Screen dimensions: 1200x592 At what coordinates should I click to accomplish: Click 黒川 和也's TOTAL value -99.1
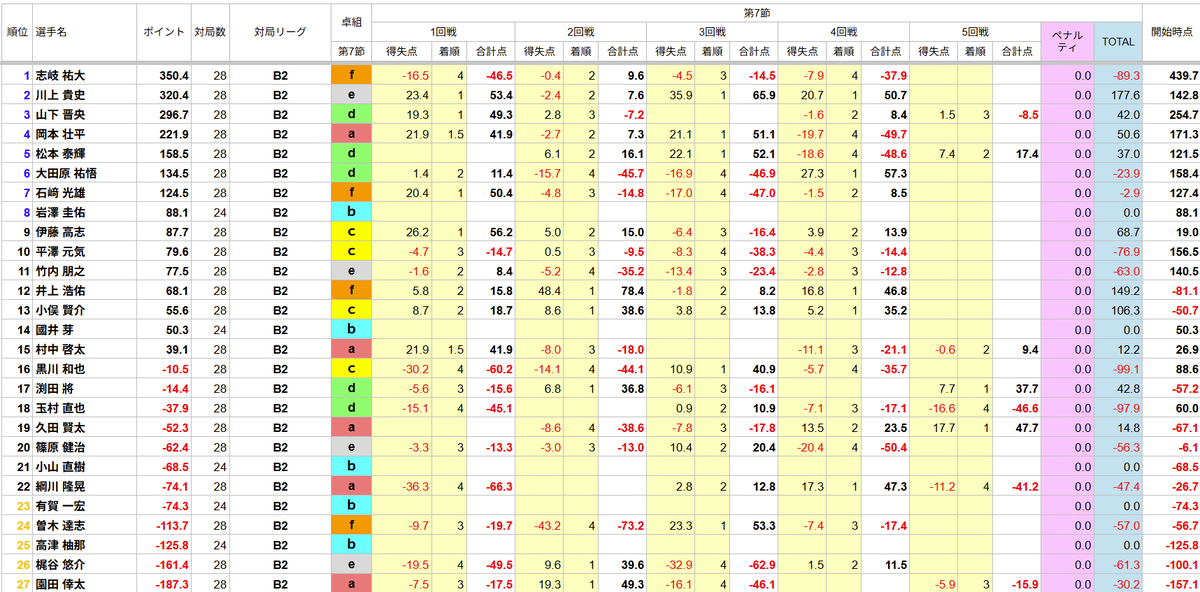tap(1124, 368)
